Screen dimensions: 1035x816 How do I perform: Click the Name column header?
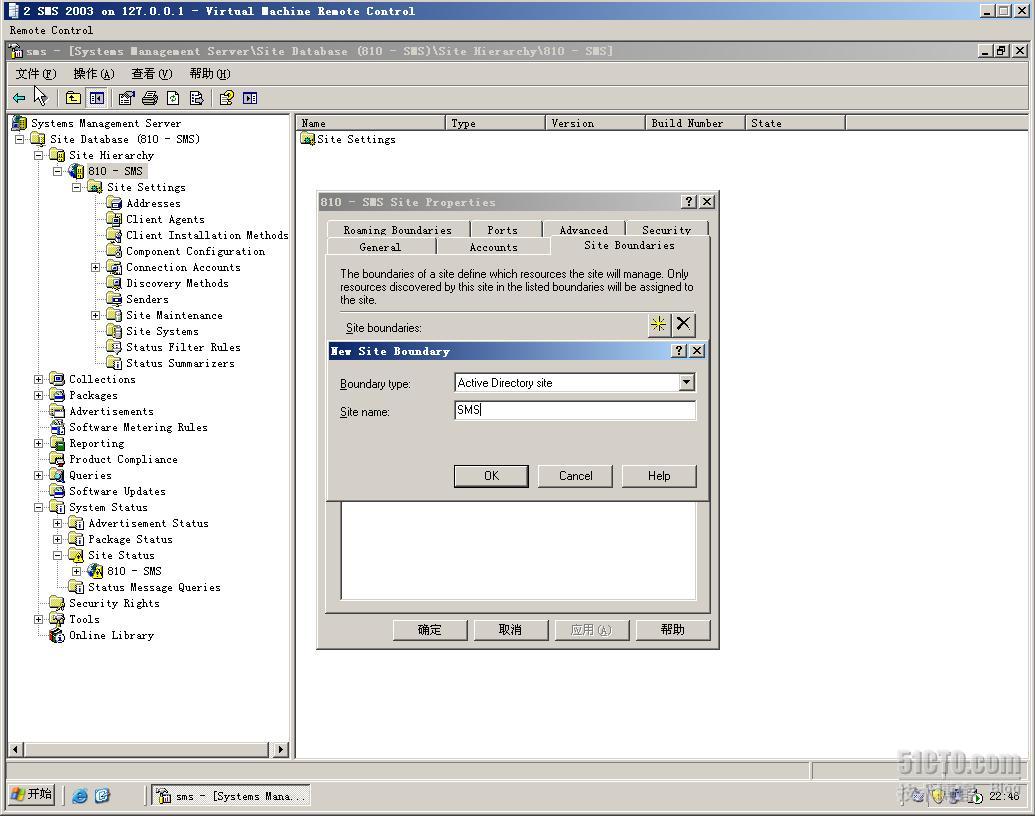pos(371,123)
